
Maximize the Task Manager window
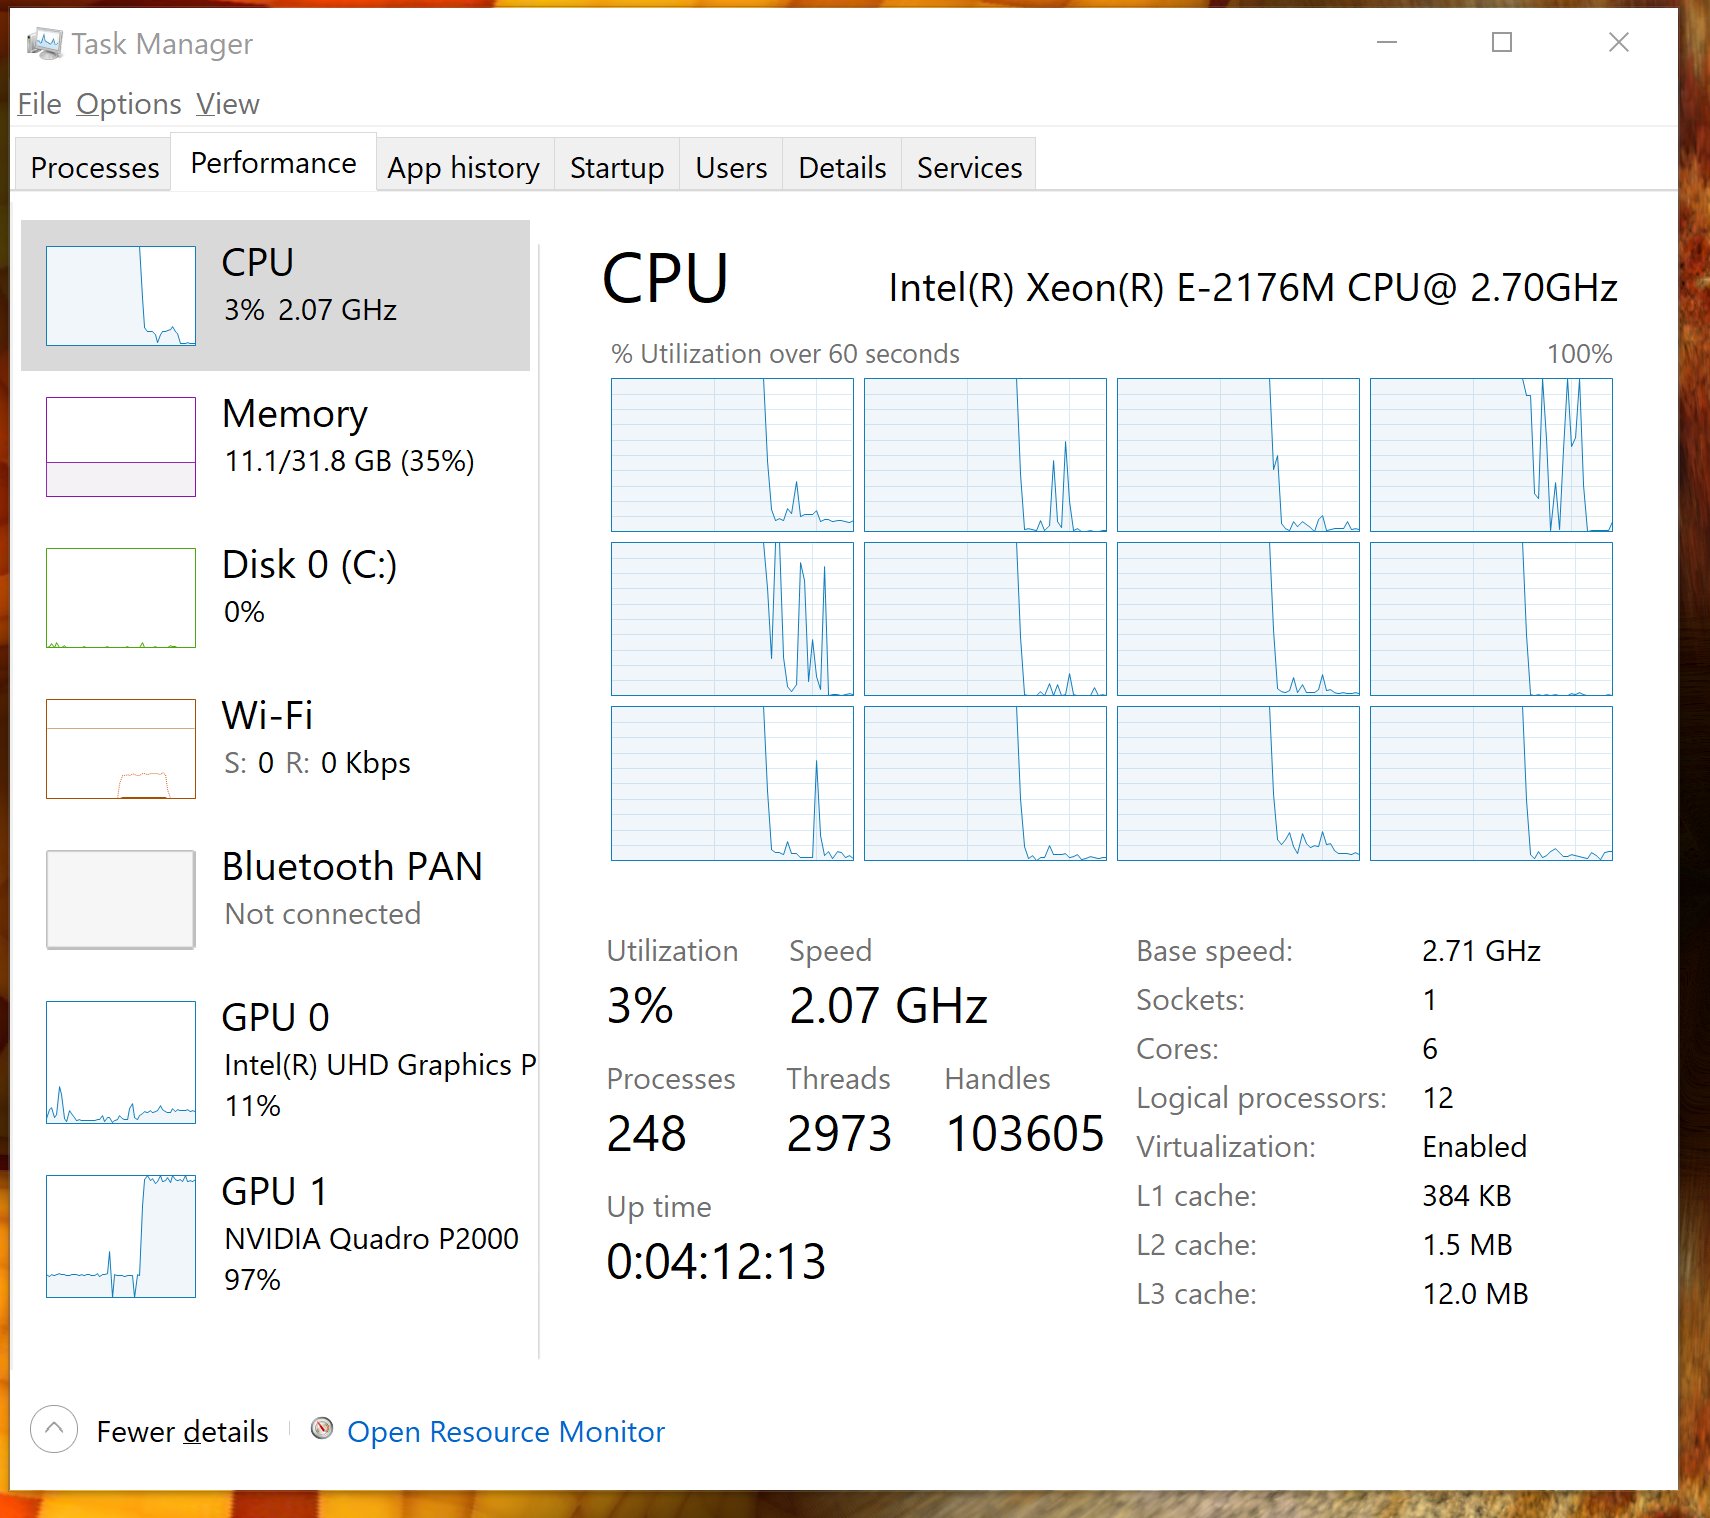click(x=1502, y=42)
